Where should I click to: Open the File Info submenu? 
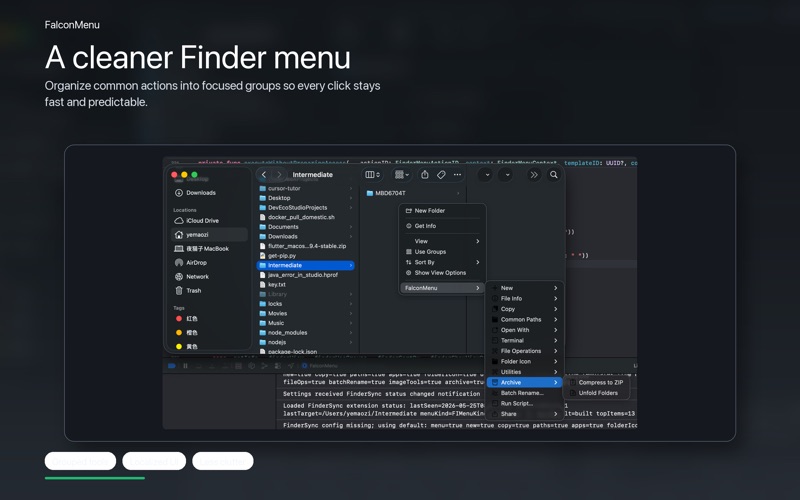coord(524,298)
